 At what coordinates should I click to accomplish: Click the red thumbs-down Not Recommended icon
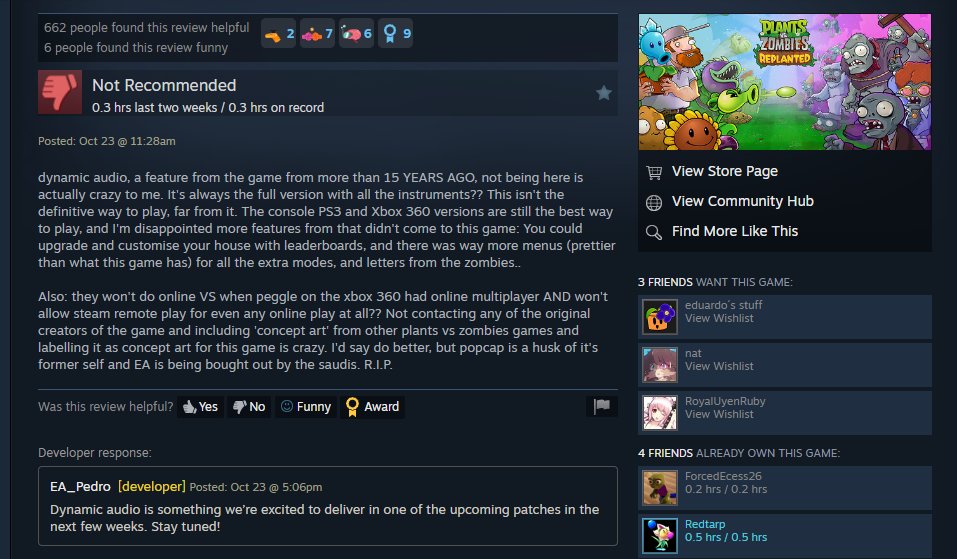60,92
